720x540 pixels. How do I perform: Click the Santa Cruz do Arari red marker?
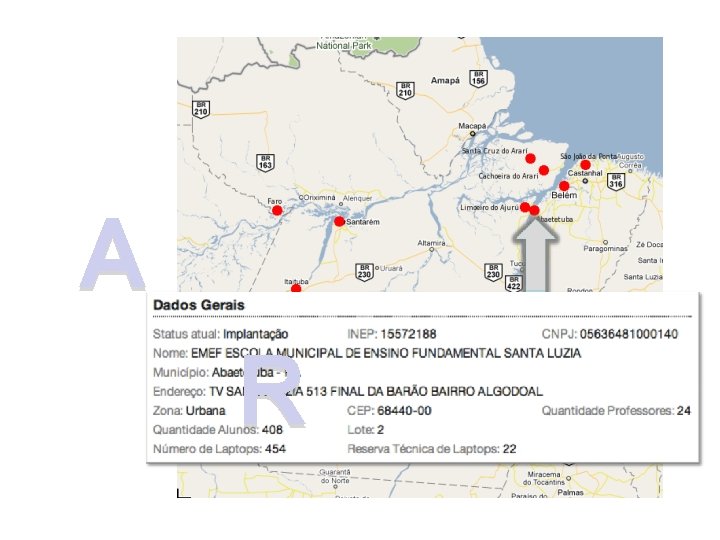point(530,158)
